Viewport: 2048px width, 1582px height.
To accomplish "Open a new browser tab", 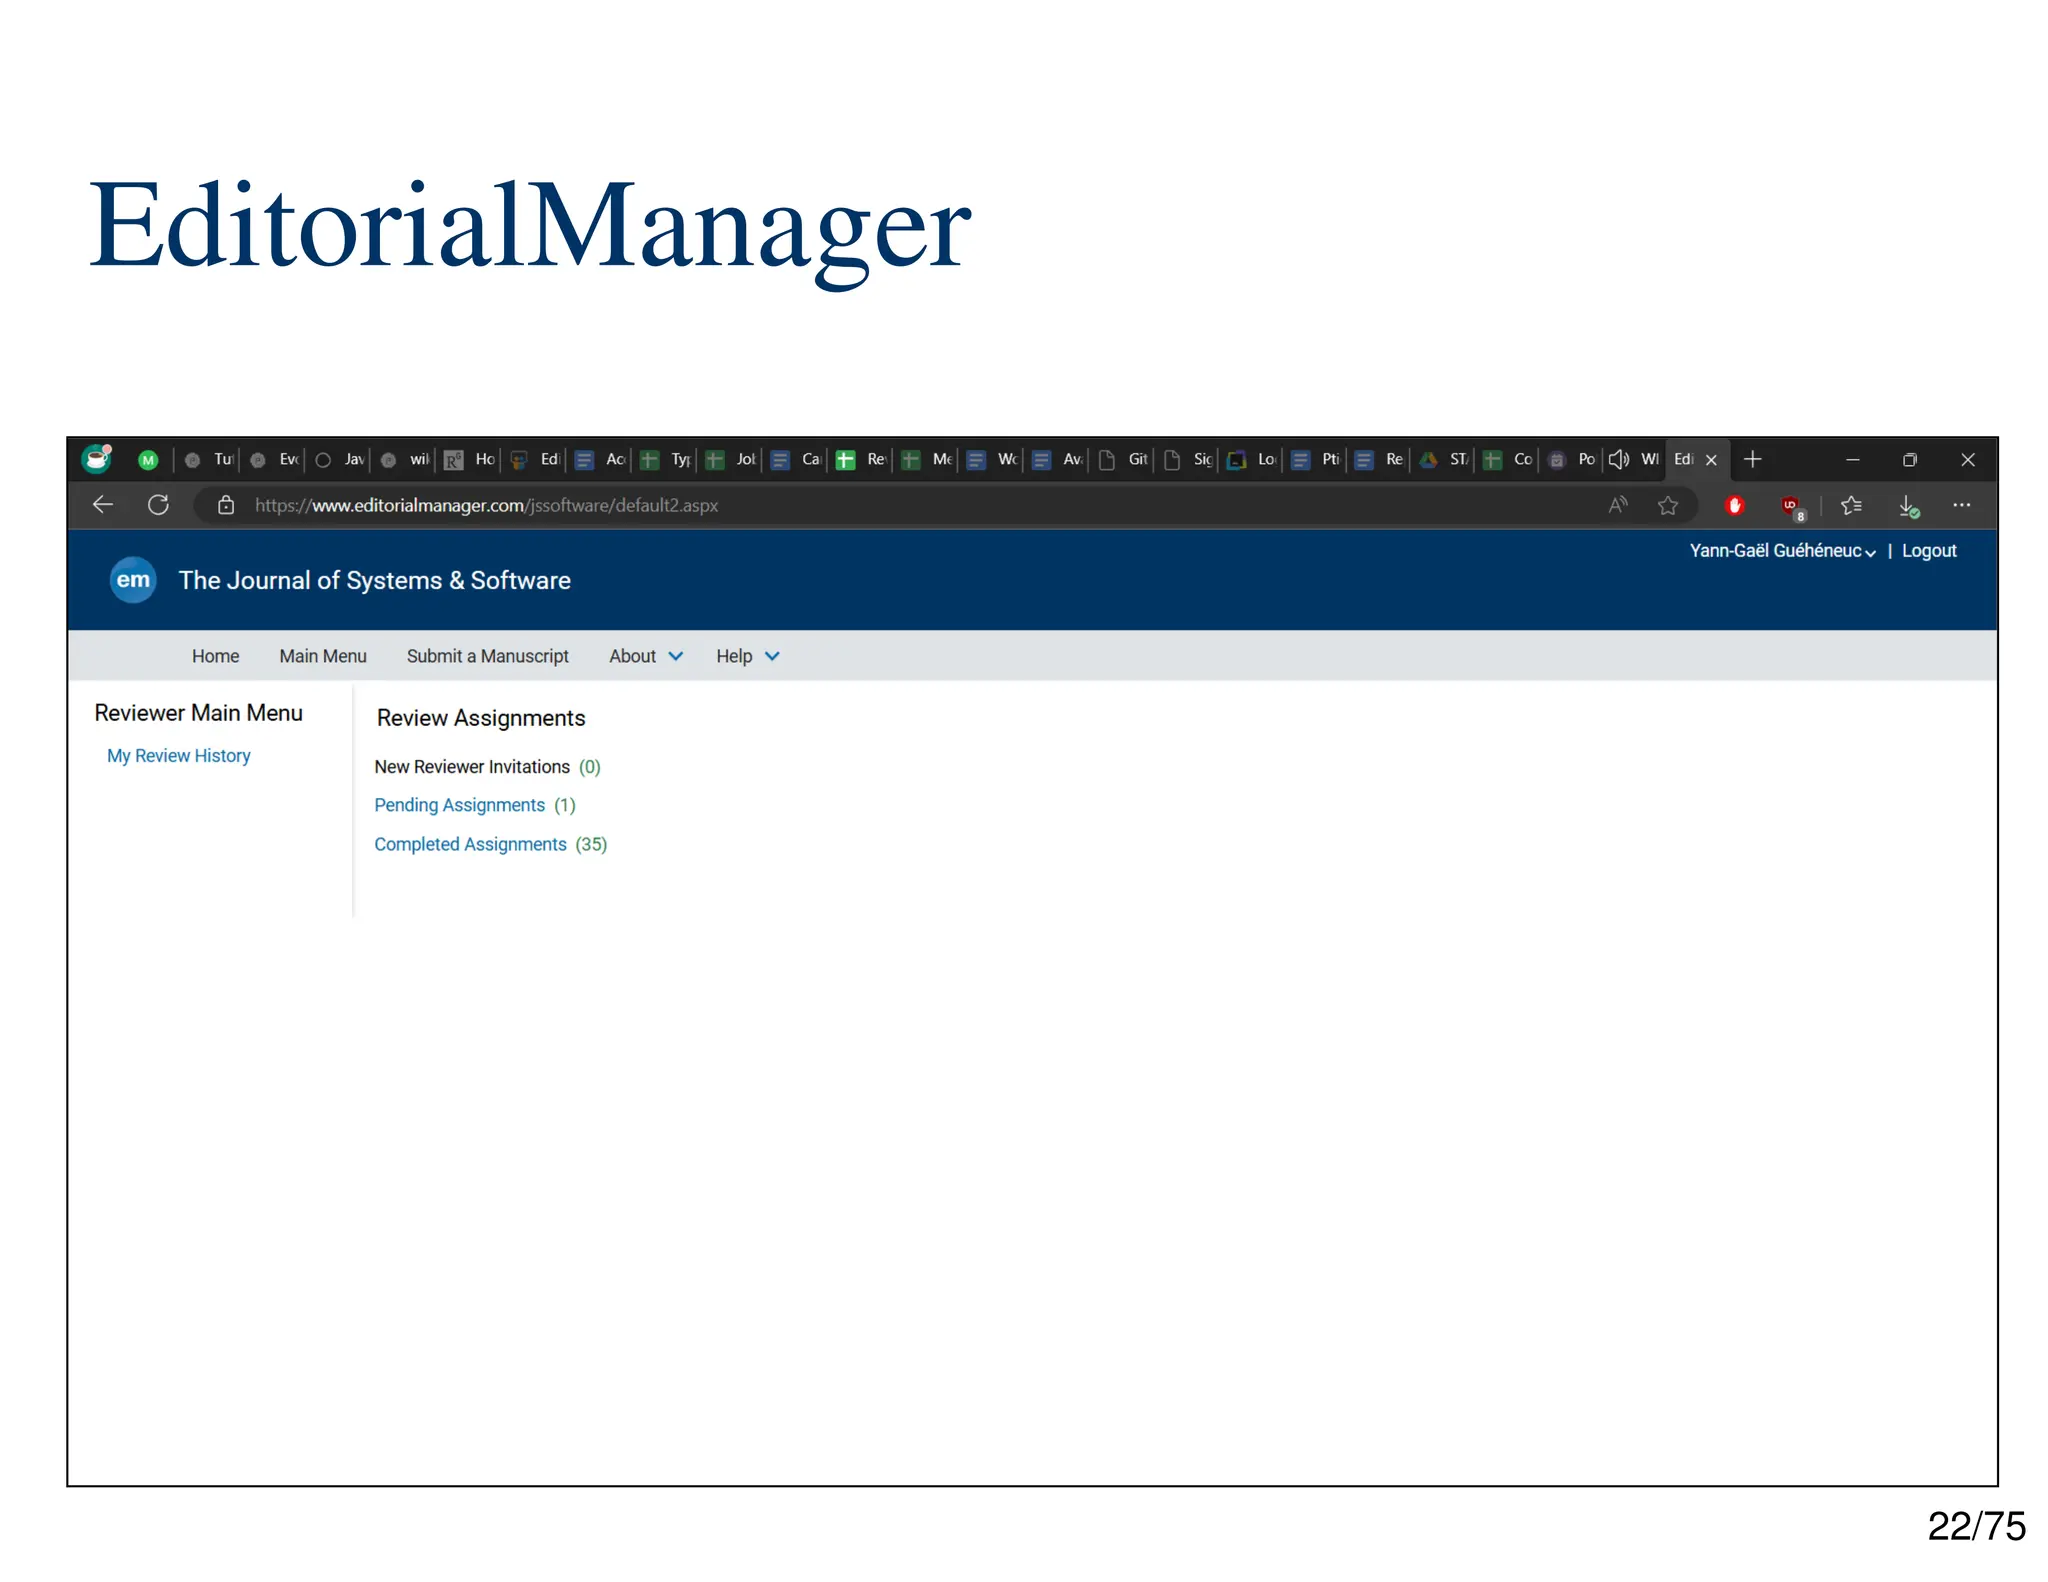I will pyautogui.click(x=1752, y=459).
